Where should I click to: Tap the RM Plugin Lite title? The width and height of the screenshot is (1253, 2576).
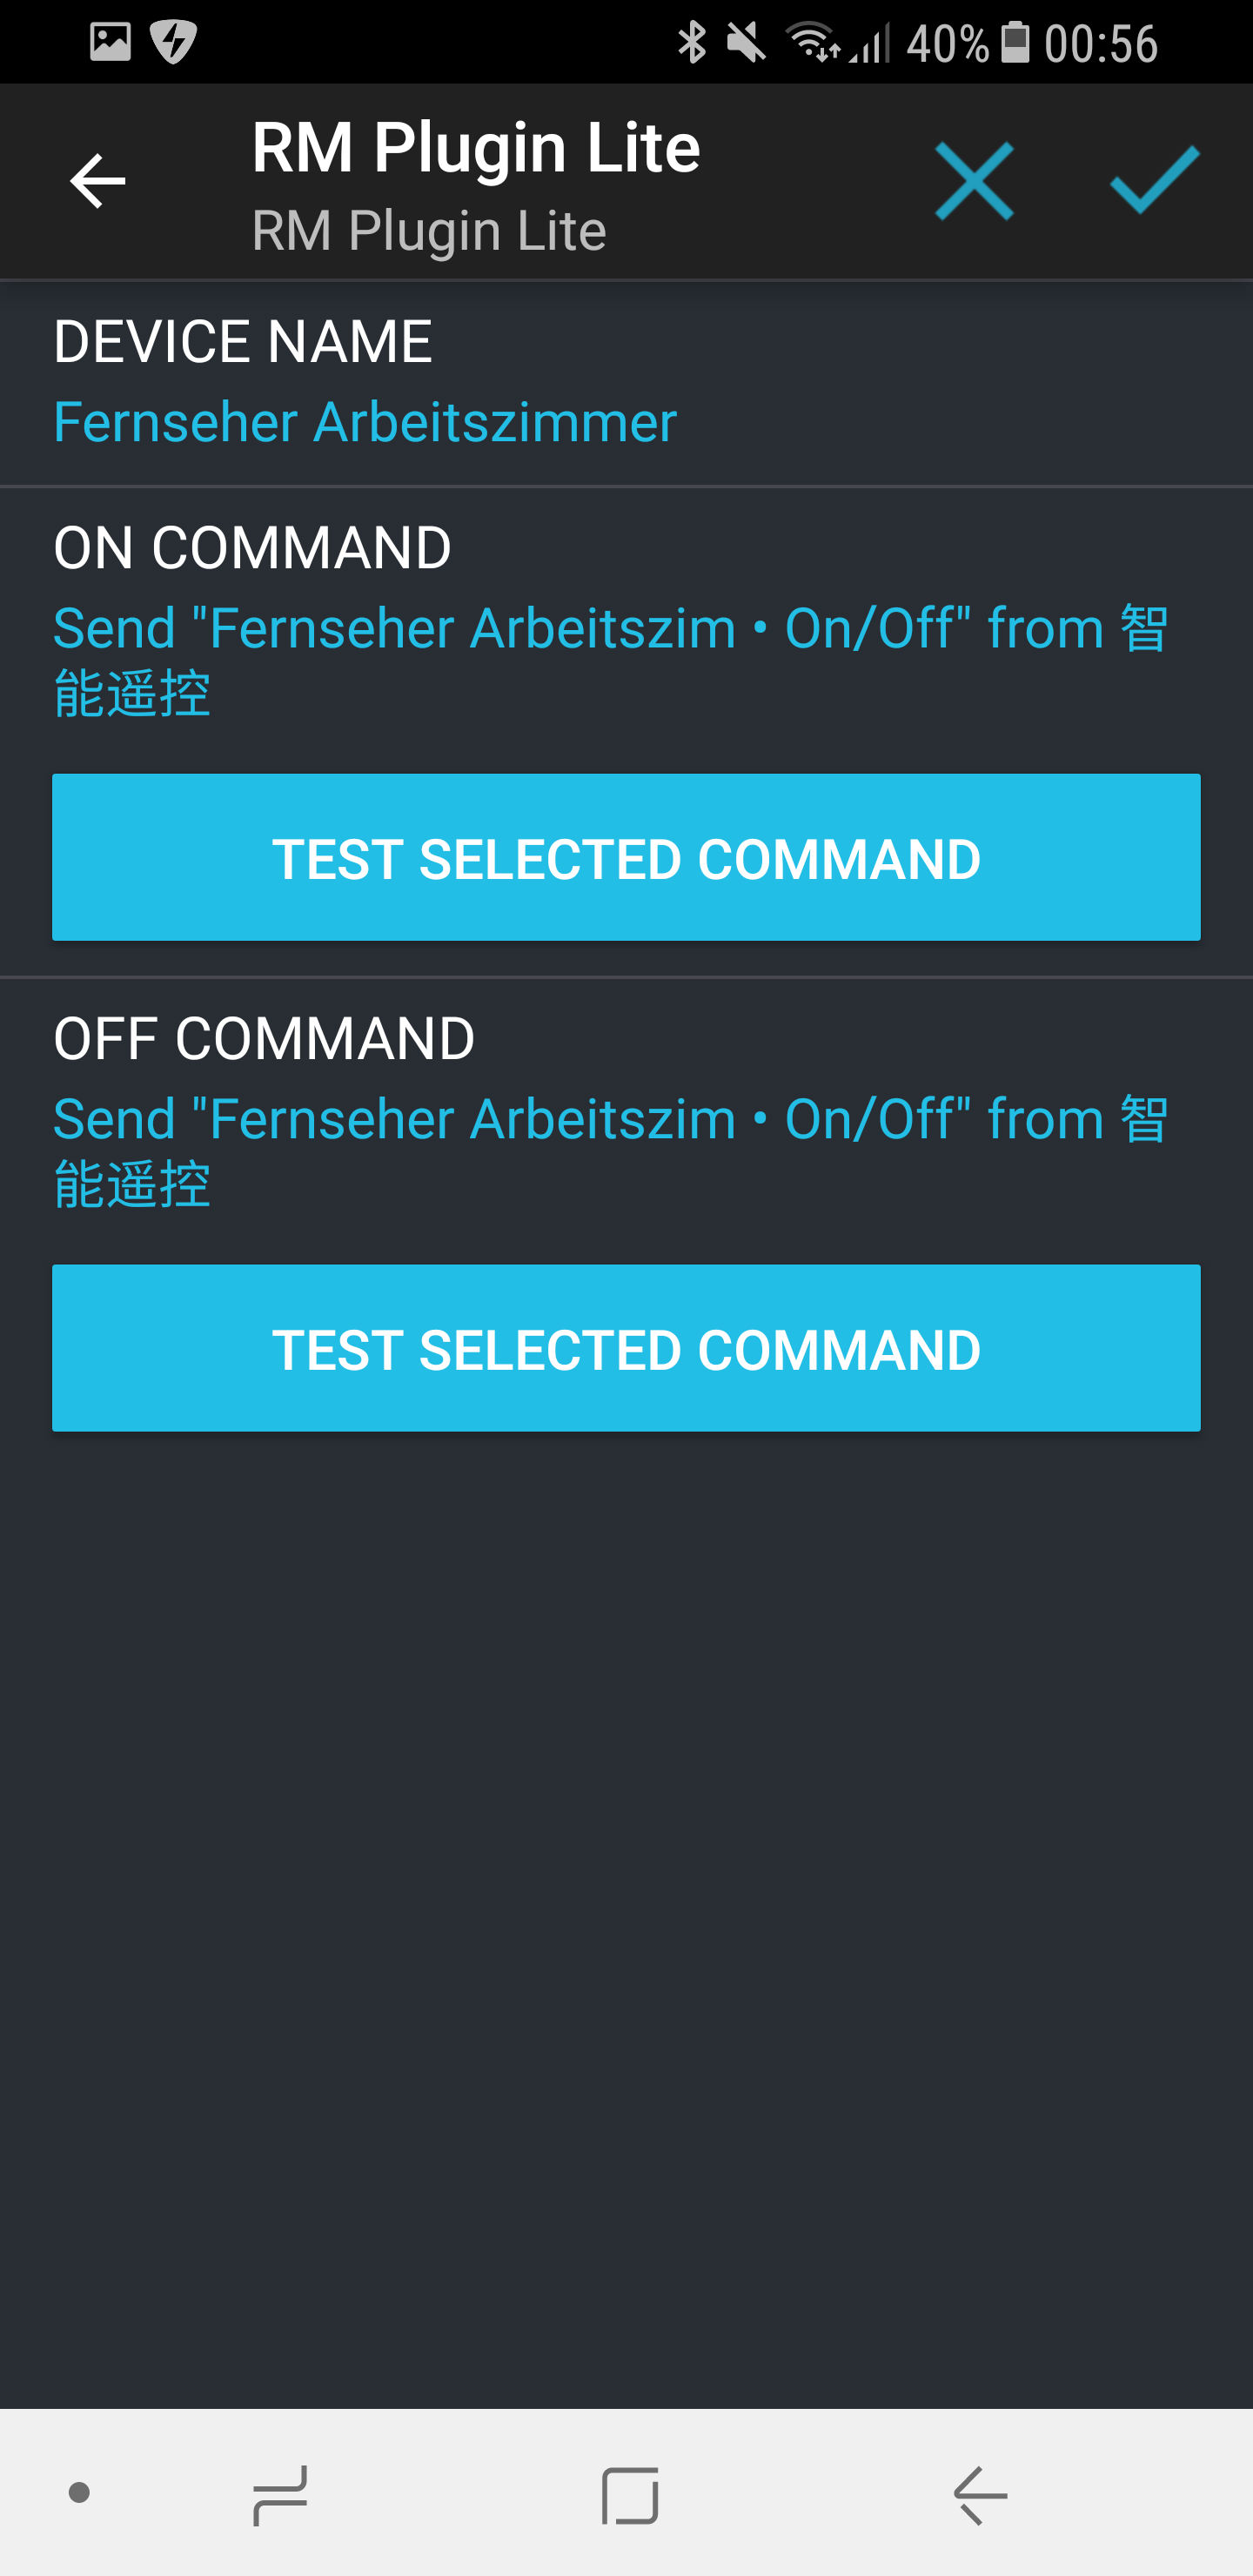(x=476, y=148)
